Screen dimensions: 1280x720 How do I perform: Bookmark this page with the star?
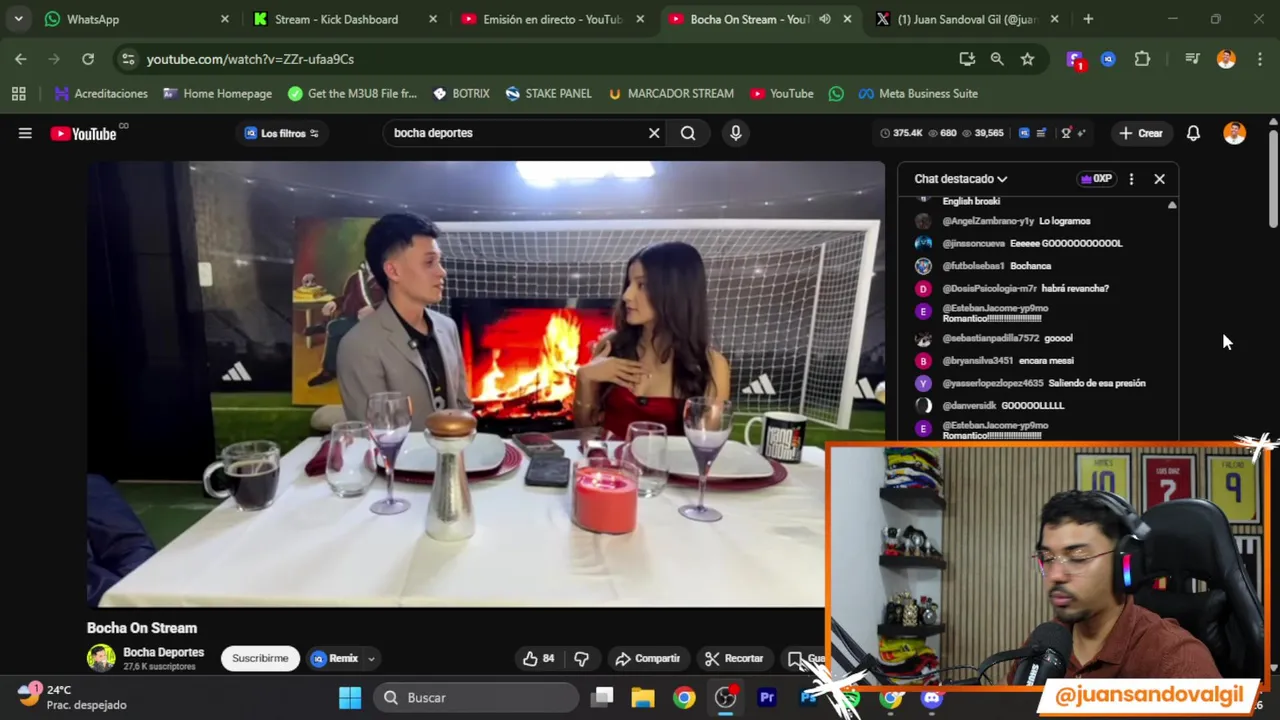(1027, 59)
